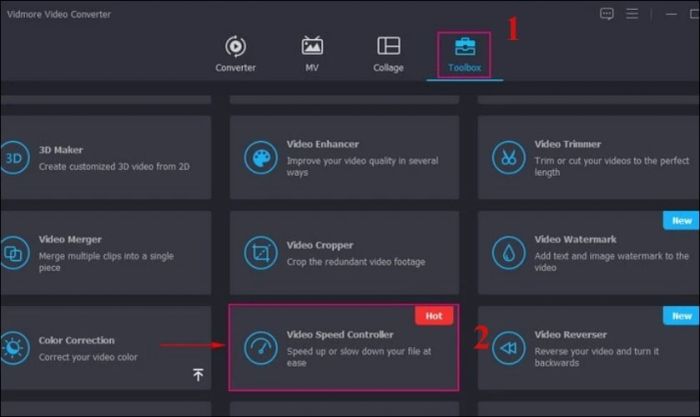Click the Video Watermark title text
Screen dimensions: 700x417
(575, 240)
